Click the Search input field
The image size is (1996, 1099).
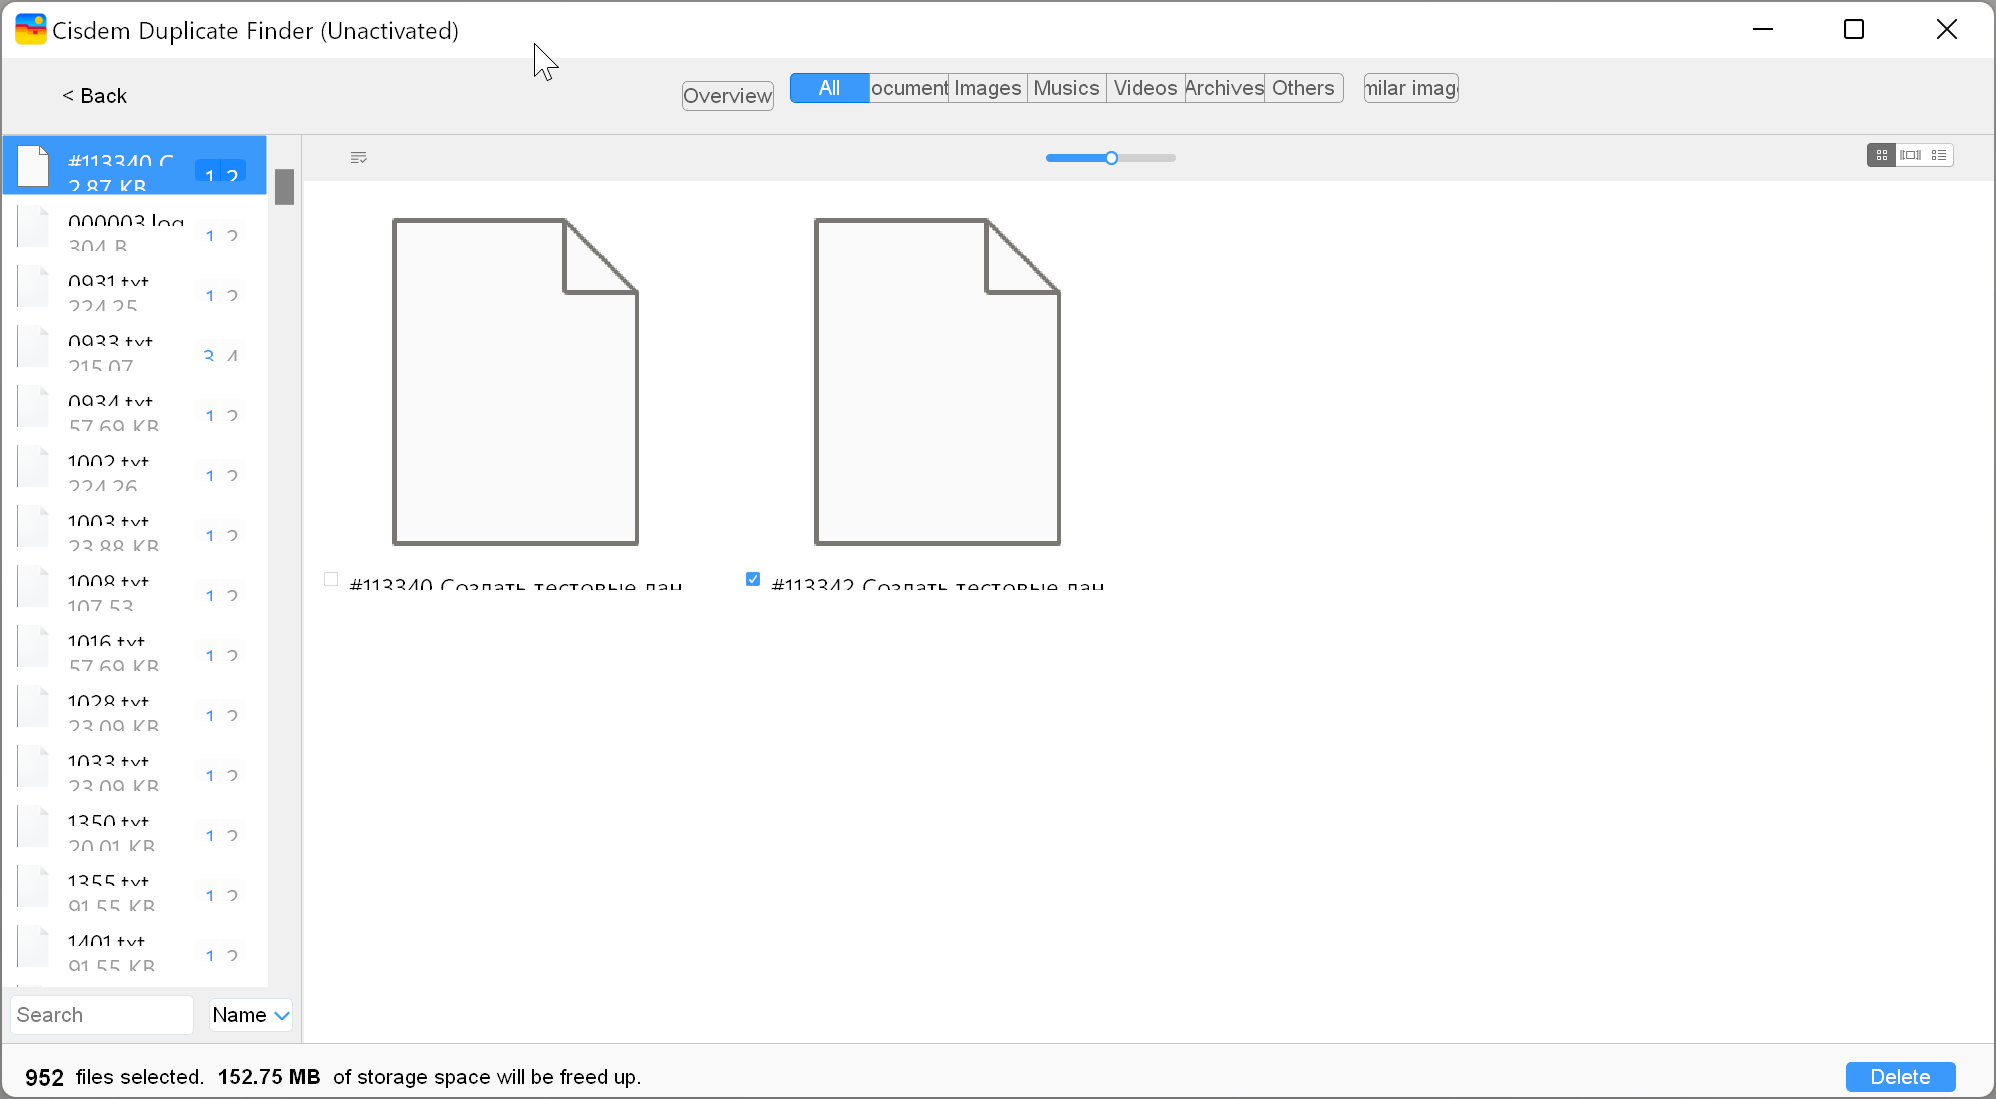pos(101,1015)
